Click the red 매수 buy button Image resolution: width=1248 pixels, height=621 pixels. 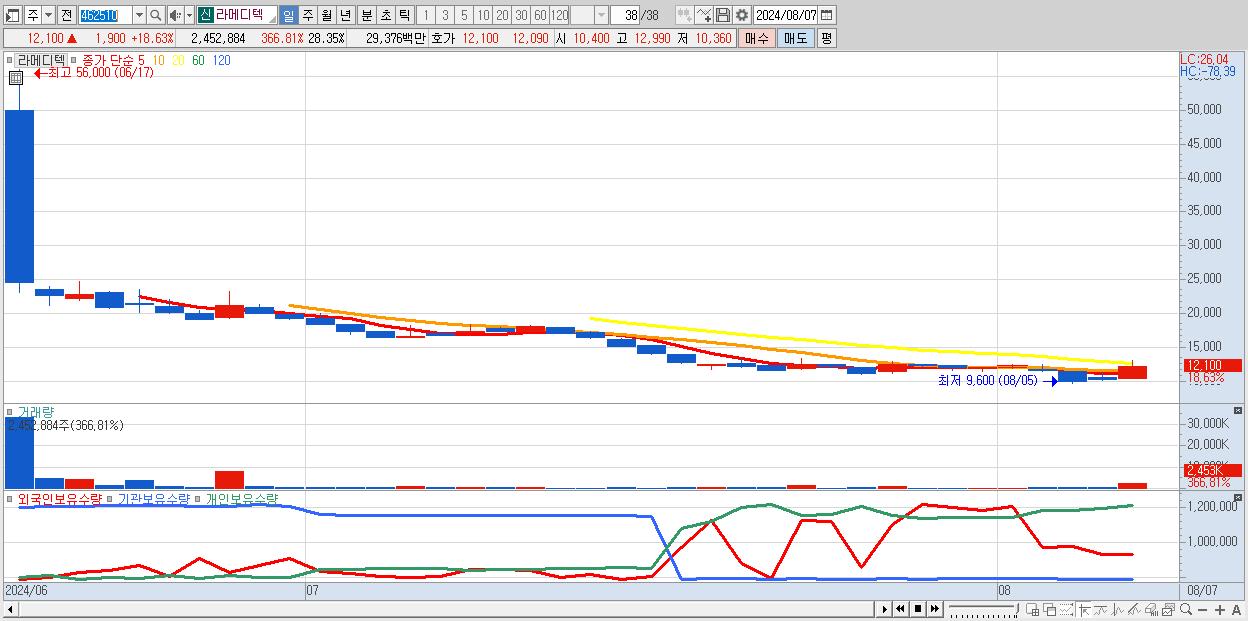[757, 38]
